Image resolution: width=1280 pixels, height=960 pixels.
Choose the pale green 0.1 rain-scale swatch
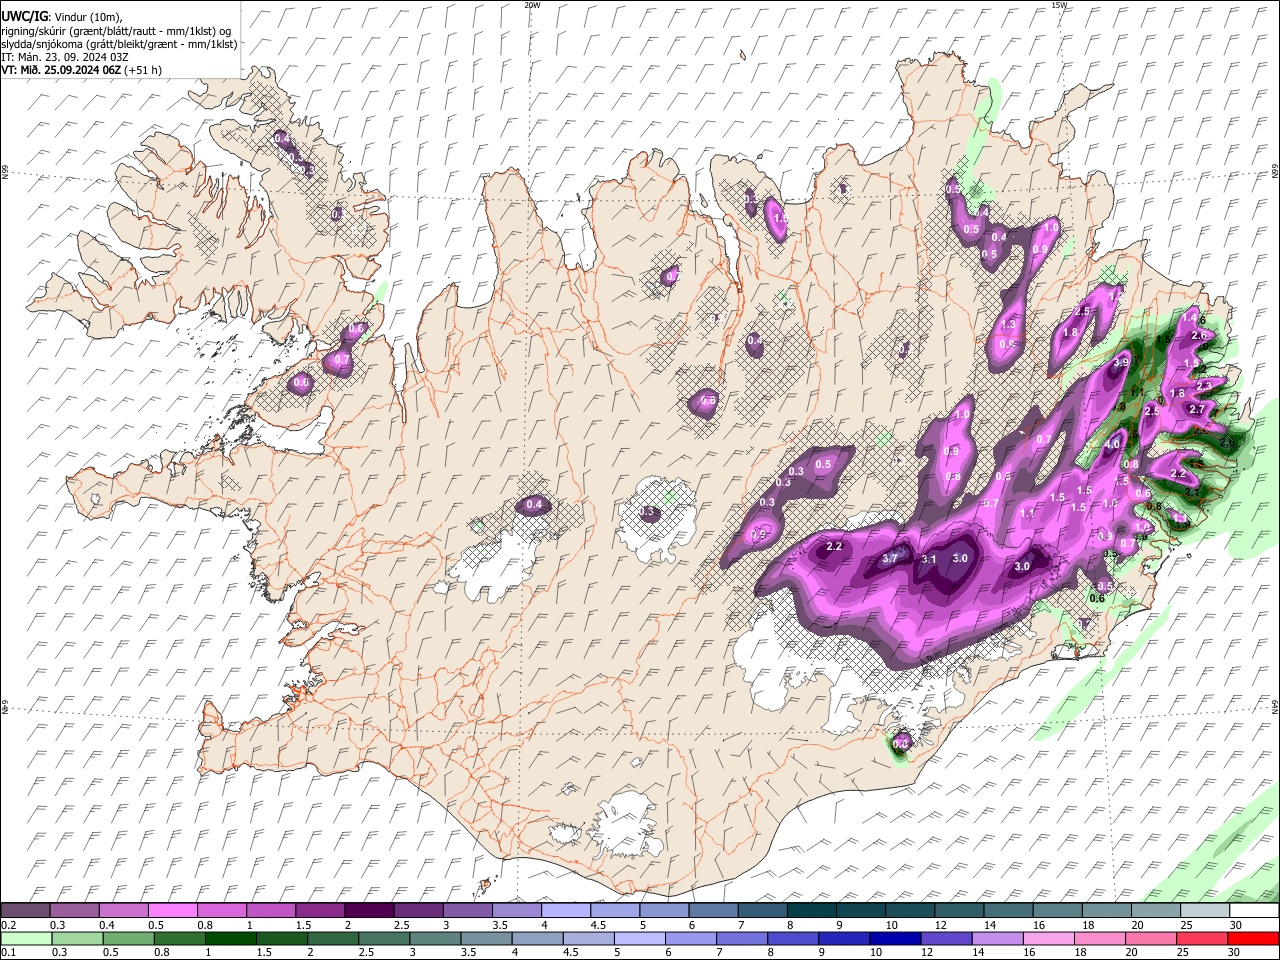point(25,938)
